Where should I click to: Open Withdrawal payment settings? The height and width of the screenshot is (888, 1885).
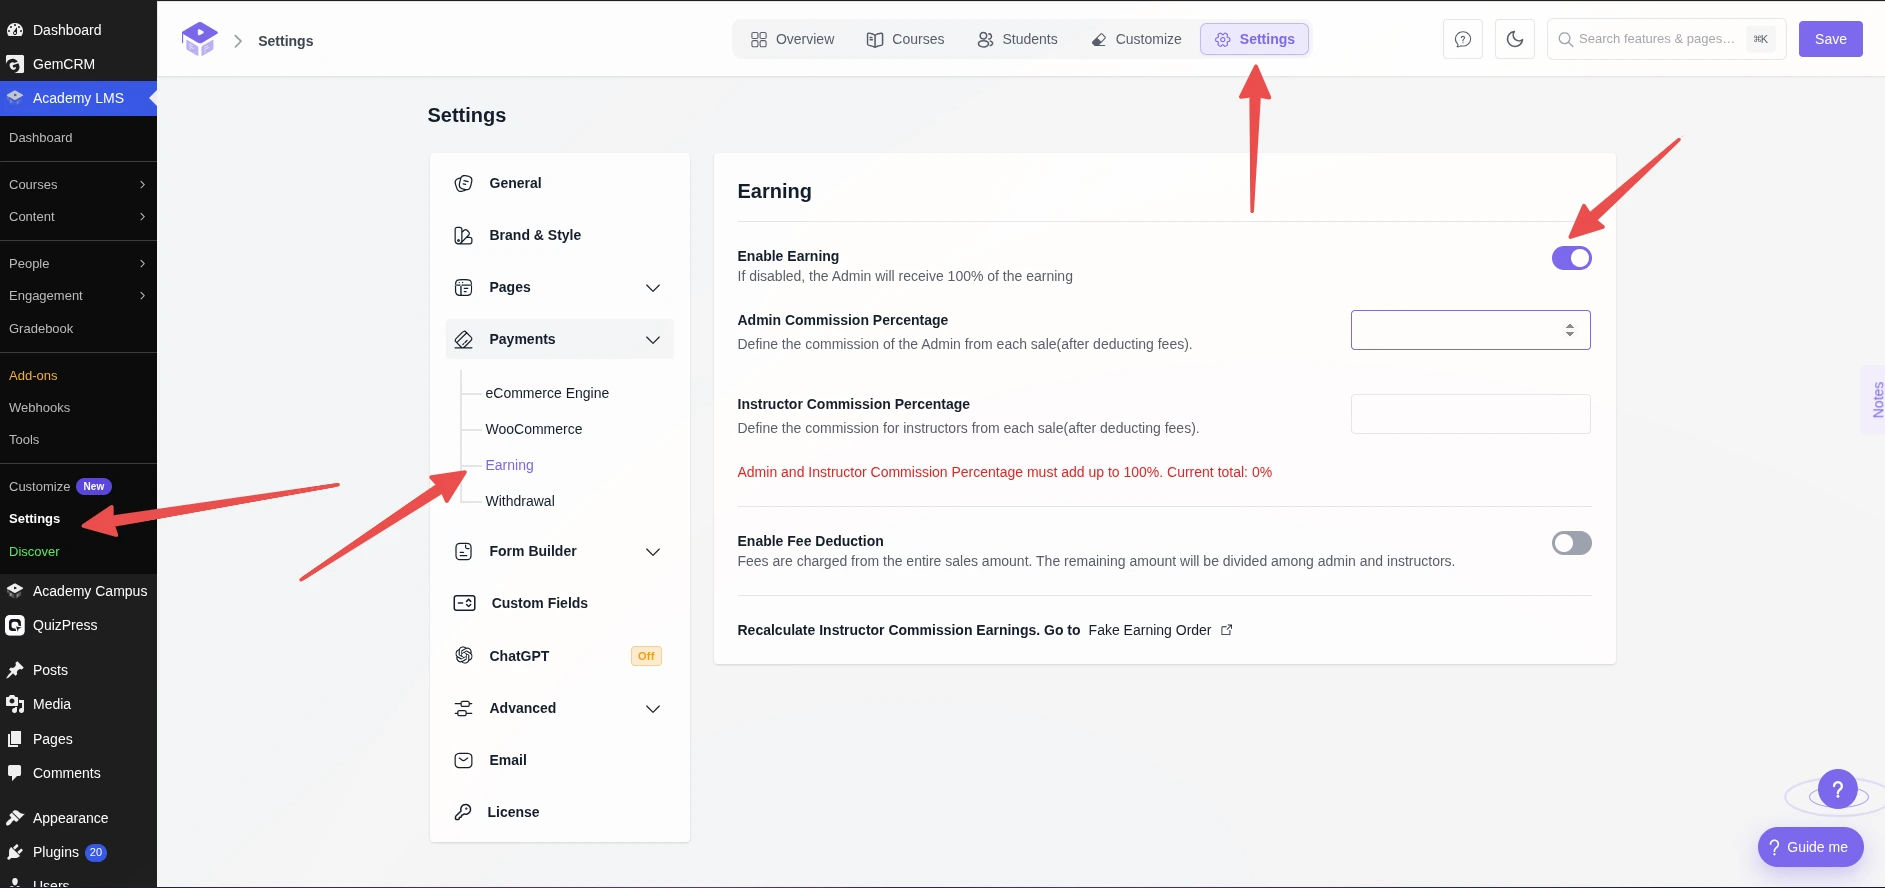[x=520, y=501]
